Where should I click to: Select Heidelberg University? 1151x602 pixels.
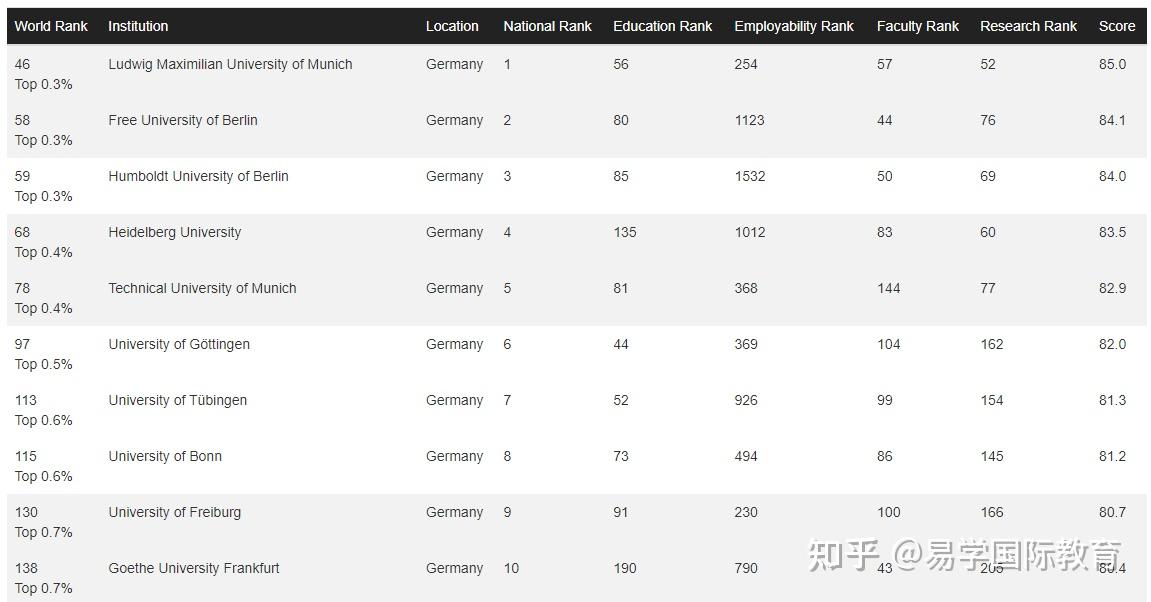(175, 233)
